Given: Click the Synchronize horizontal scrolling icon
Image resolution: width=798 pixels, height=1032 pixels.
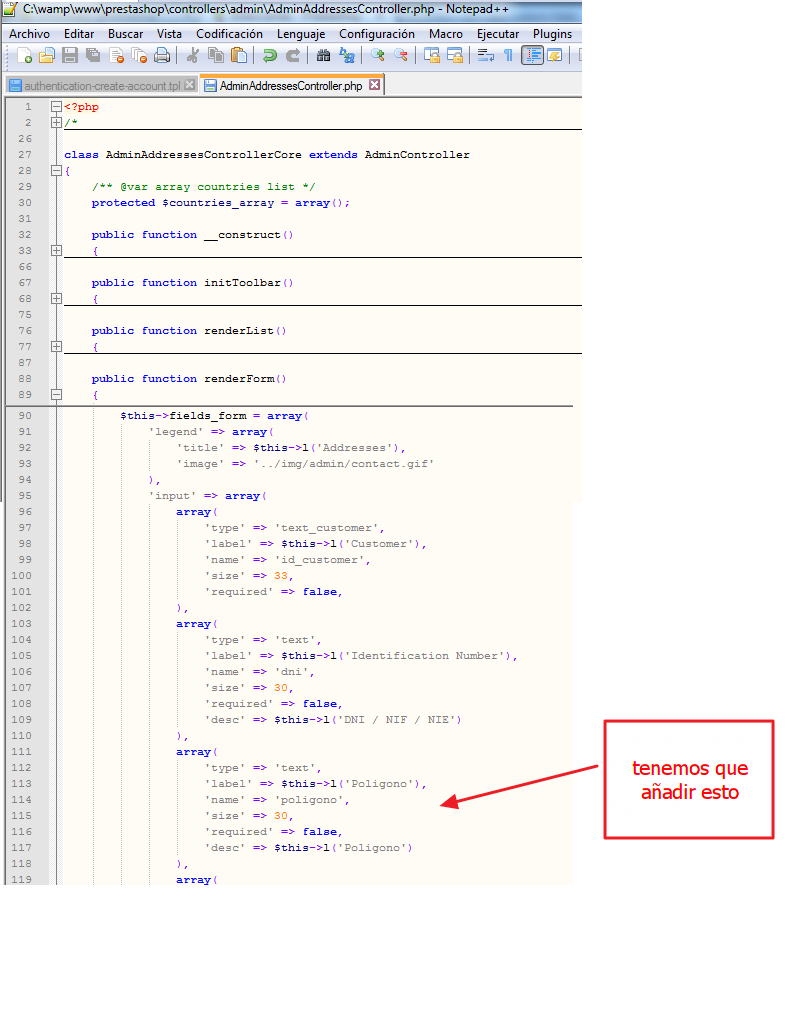Looking at the screenshot, I should pyautogui.click(x=454, y=55).
